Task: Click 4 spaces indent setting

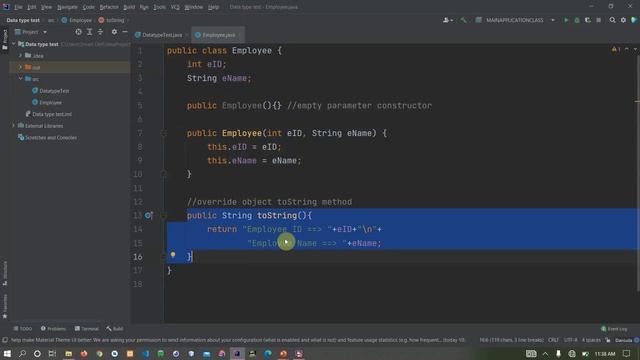Action: [x=591, y=340]
